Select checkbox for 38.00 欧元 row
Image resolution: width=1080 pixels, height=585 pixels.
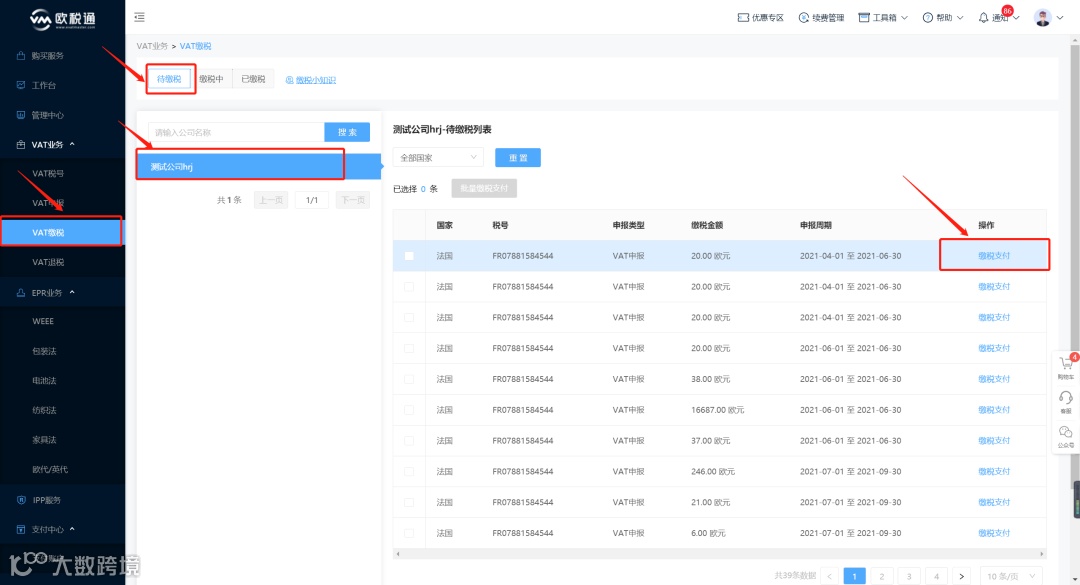coord(409,380)
